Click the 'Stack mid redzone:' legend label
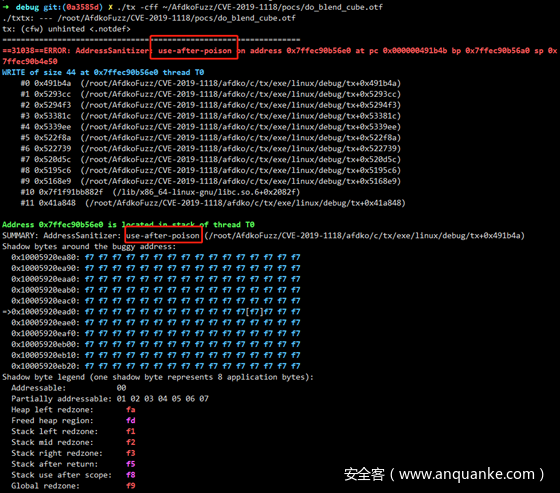This screenshot has width=560, height=493. click(x=52, y=443)
